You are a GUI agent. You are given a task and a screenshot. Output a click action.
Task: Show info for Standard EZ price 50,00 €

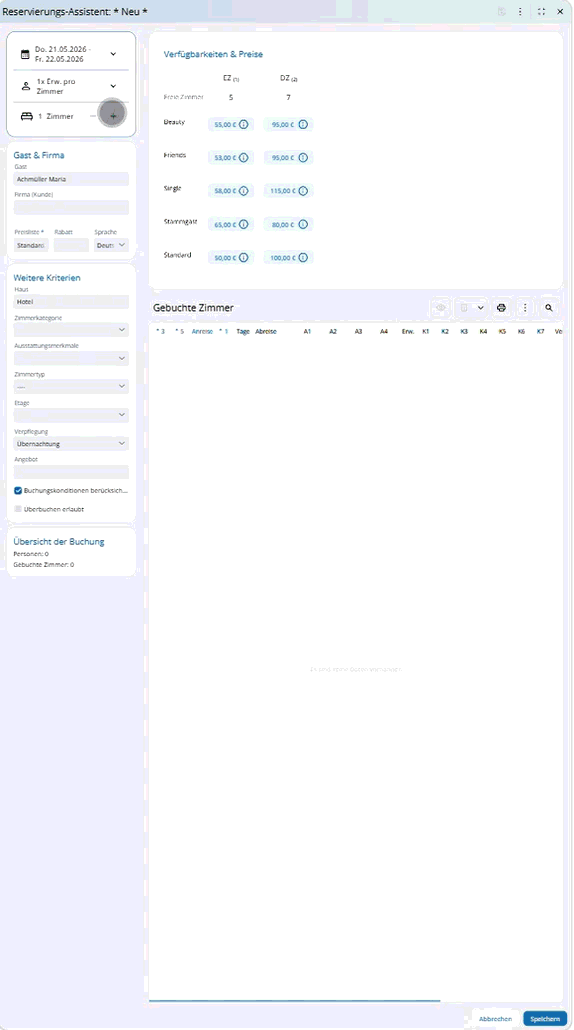pos(244,258)
